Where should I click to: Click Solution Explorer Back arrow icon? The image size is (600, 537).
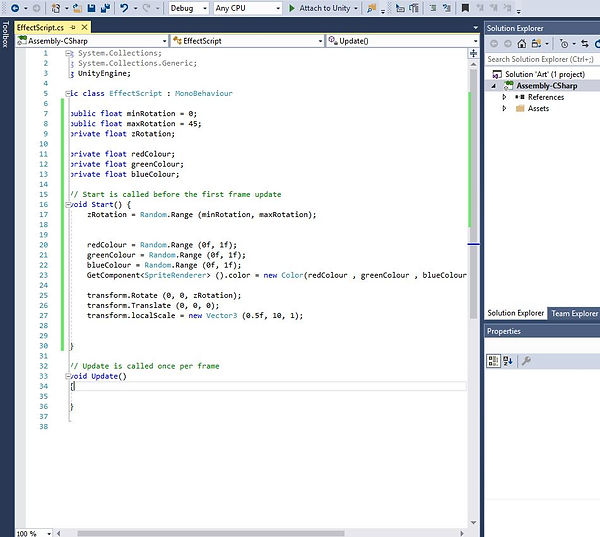(494, 44)
